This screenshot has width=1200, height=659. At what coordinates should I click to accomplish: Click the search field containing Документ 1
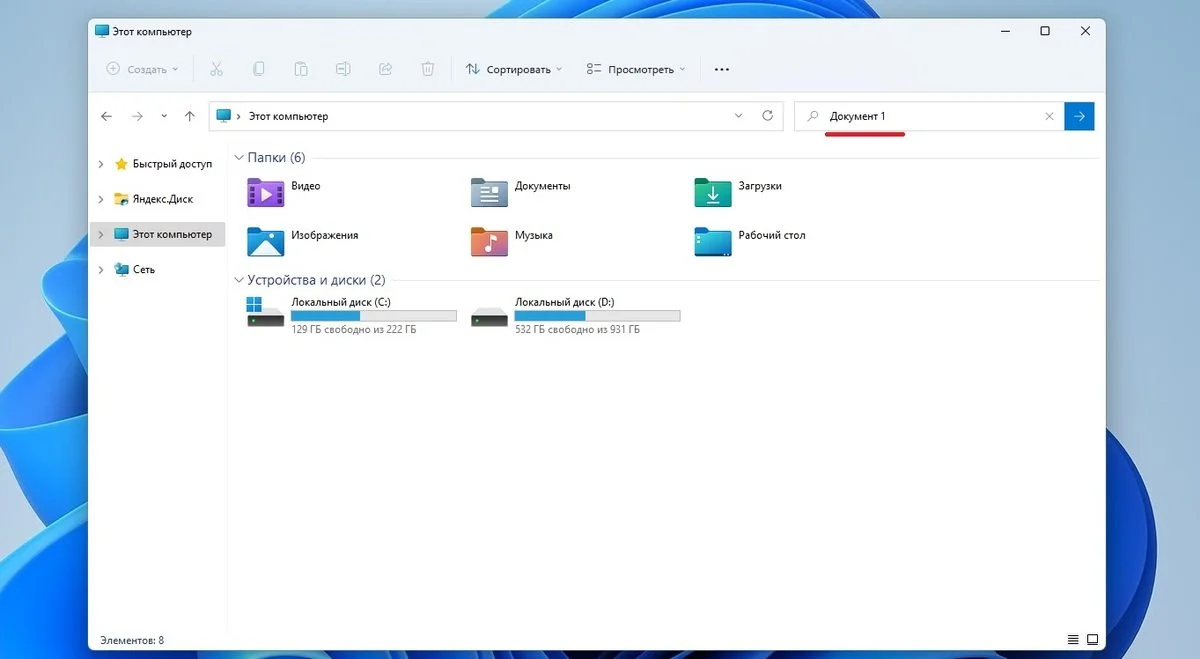(x=930, y=116)
